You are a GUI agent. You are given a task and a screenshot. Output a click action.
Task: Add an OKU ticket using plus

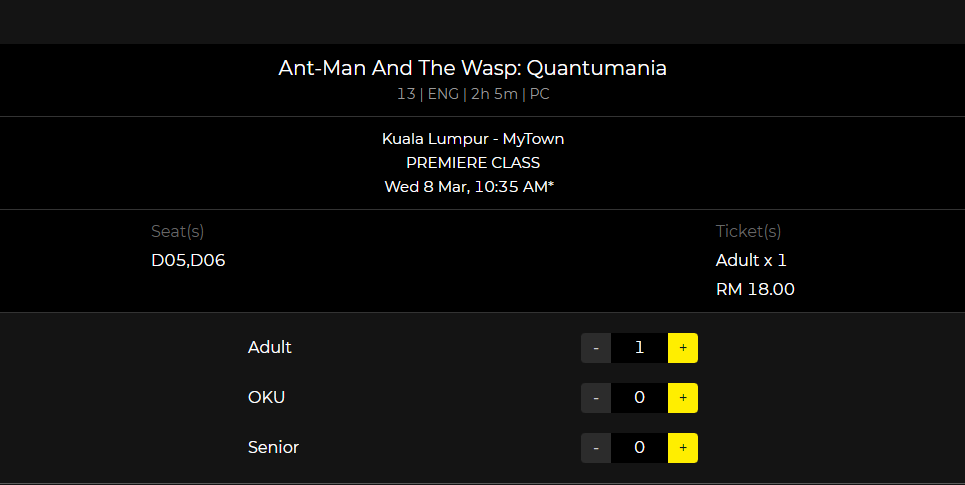click(x=683, y=398)
